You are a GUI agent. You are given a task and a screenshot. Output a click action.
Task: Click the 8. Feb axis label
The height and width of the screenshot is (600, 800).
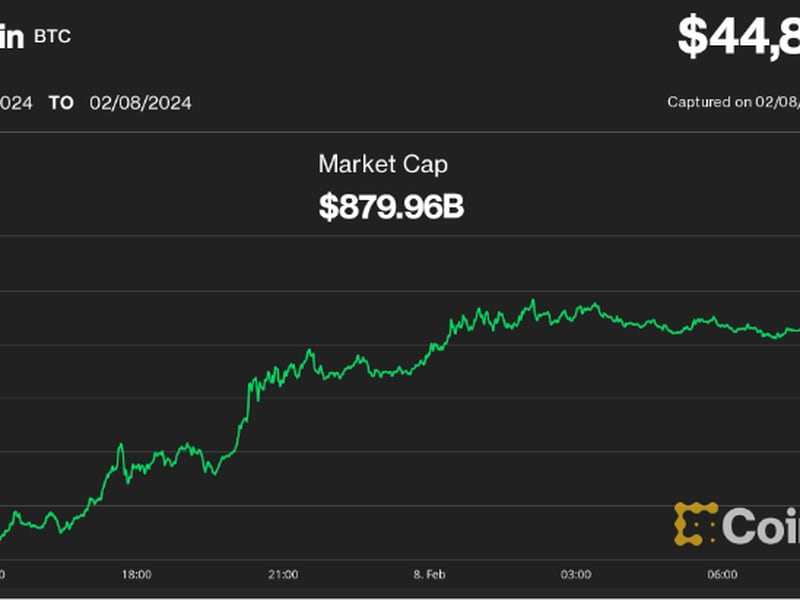pos(429,574)
